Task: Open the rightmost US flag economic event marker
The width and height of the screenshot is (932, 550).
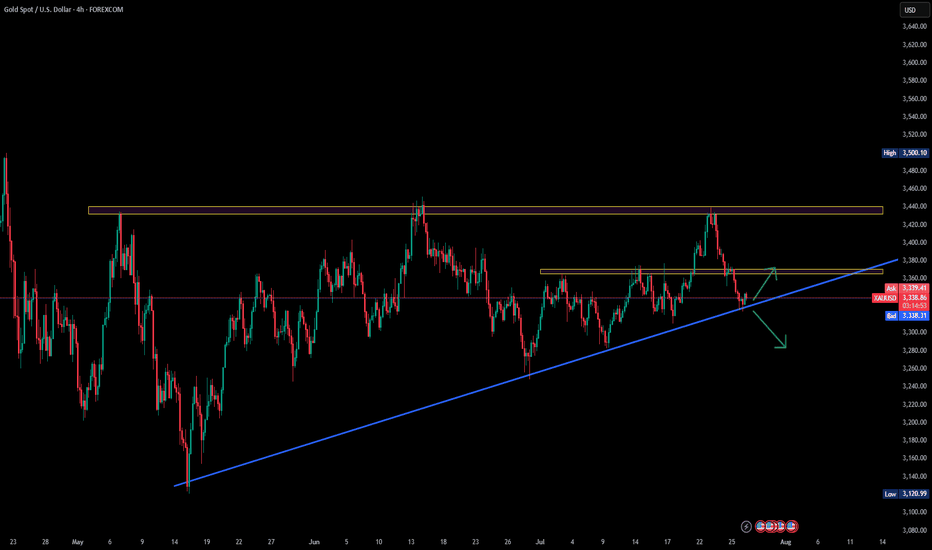Action: pos(792,526)
